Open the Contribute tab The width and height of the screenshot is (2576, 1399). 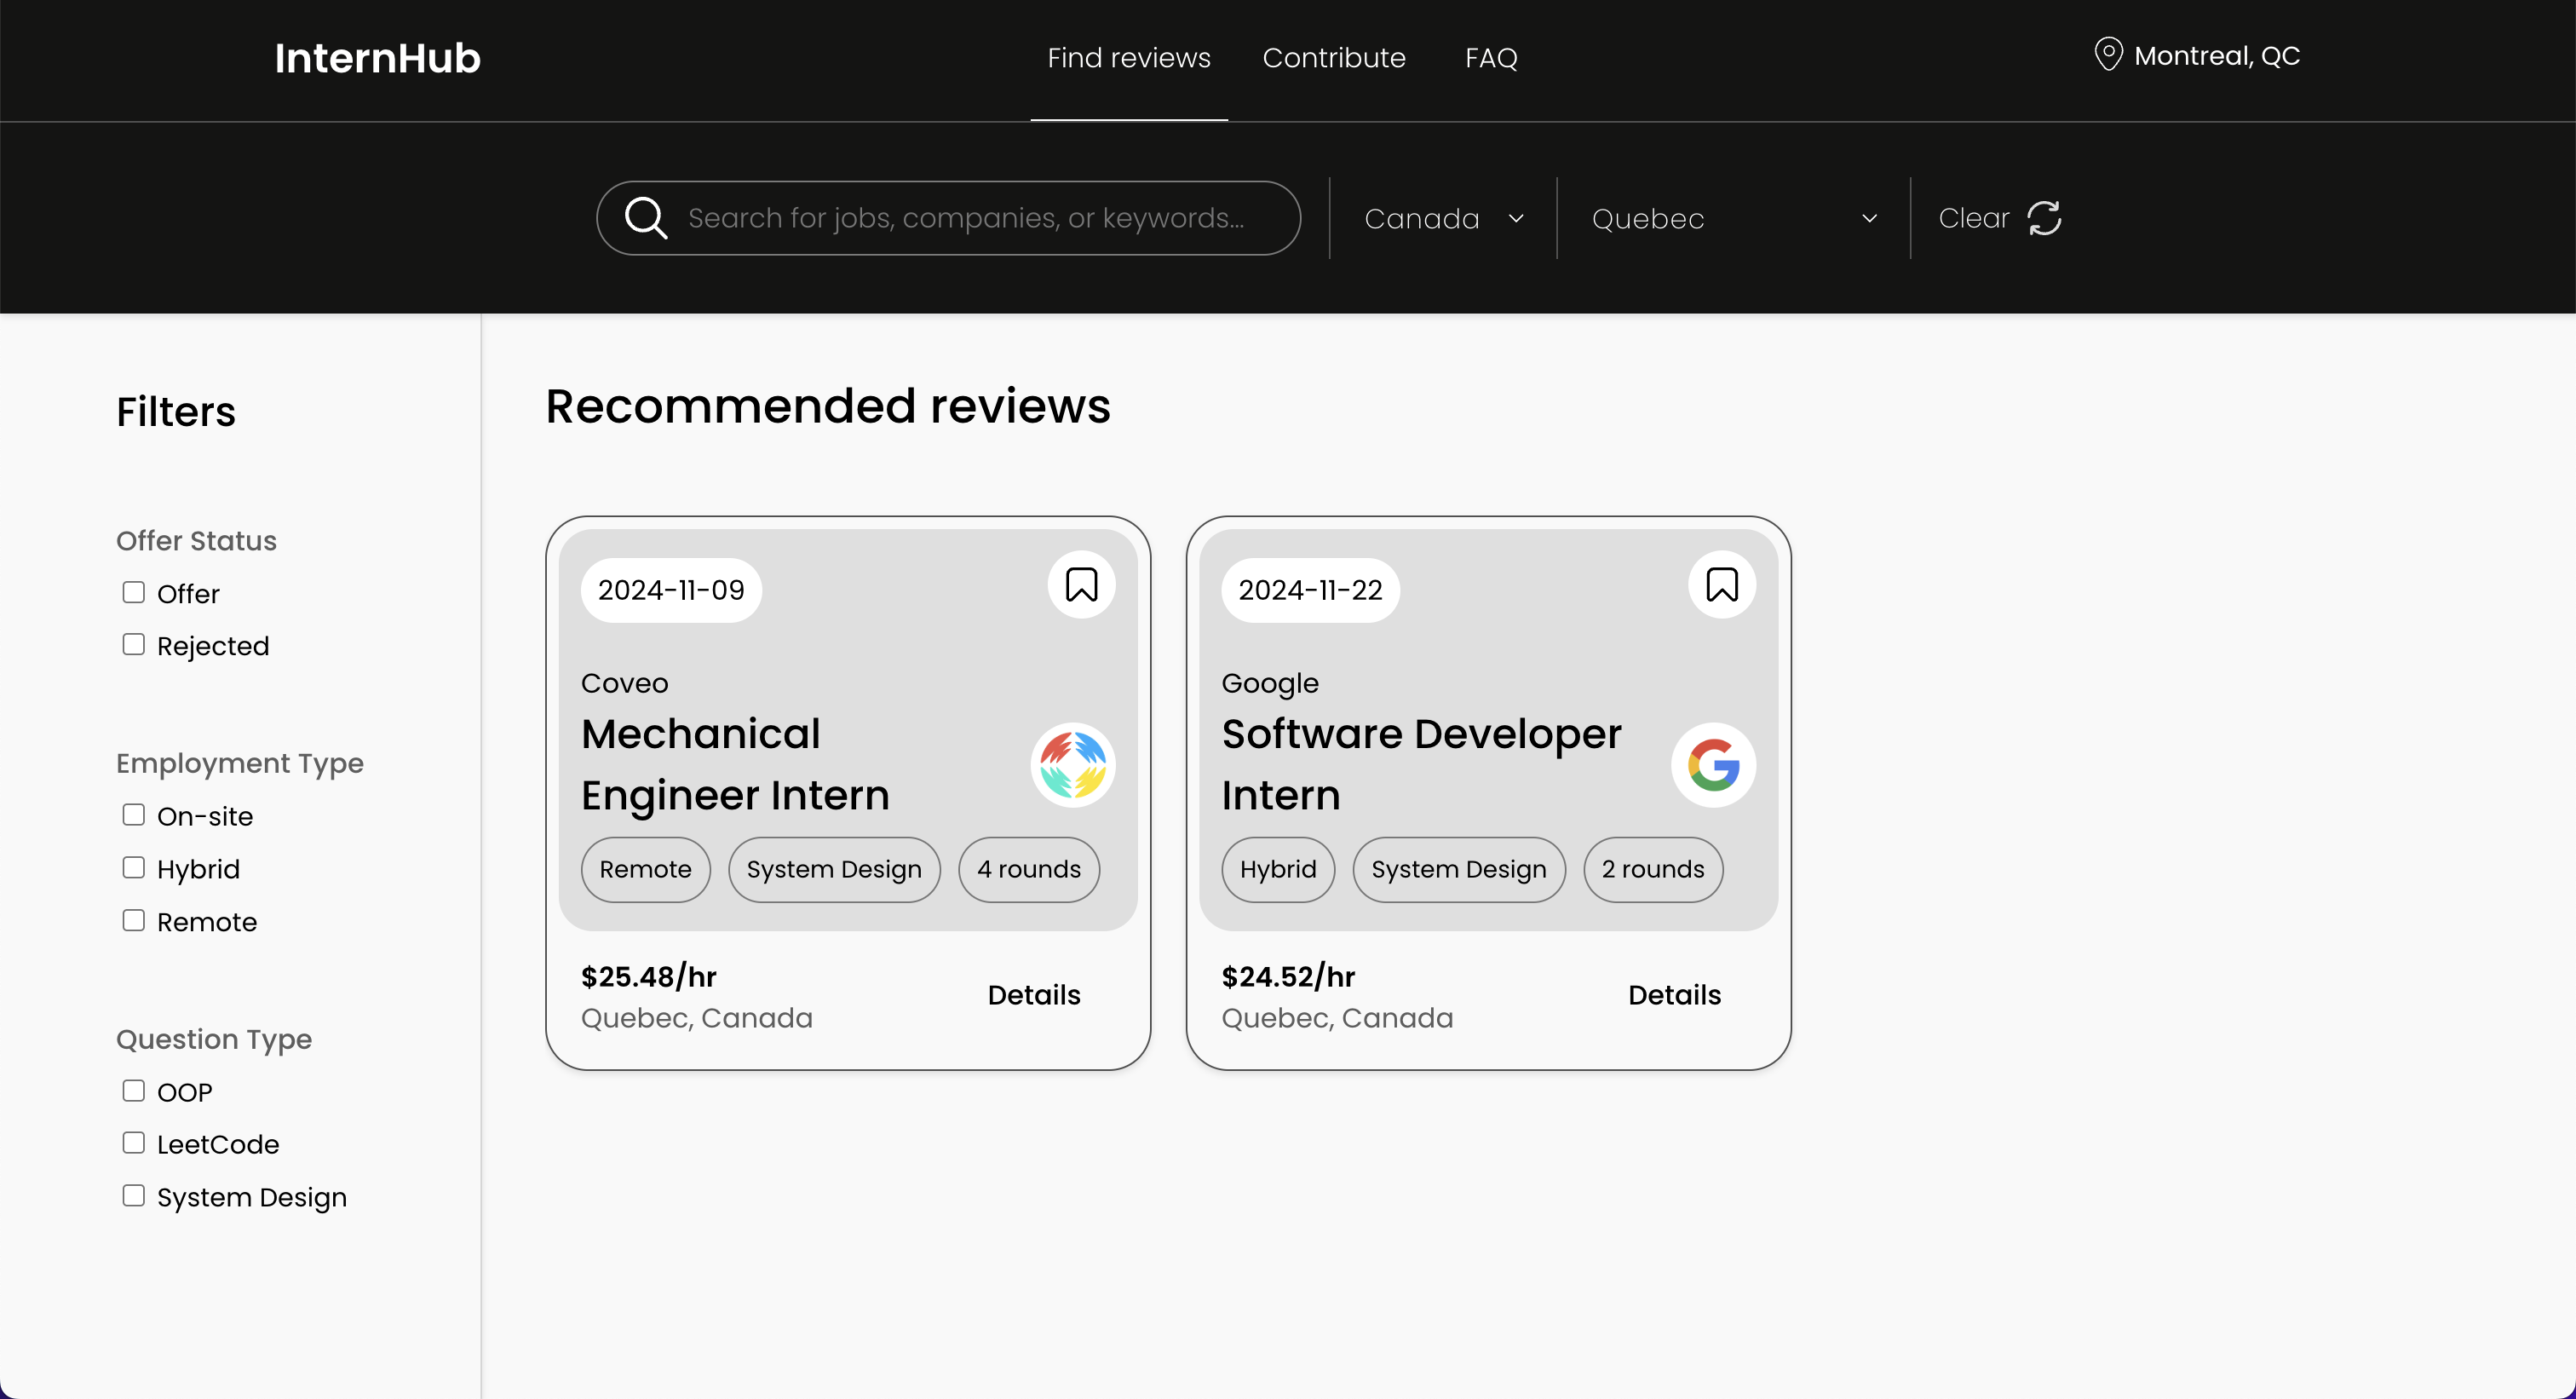coord(1333,58)
